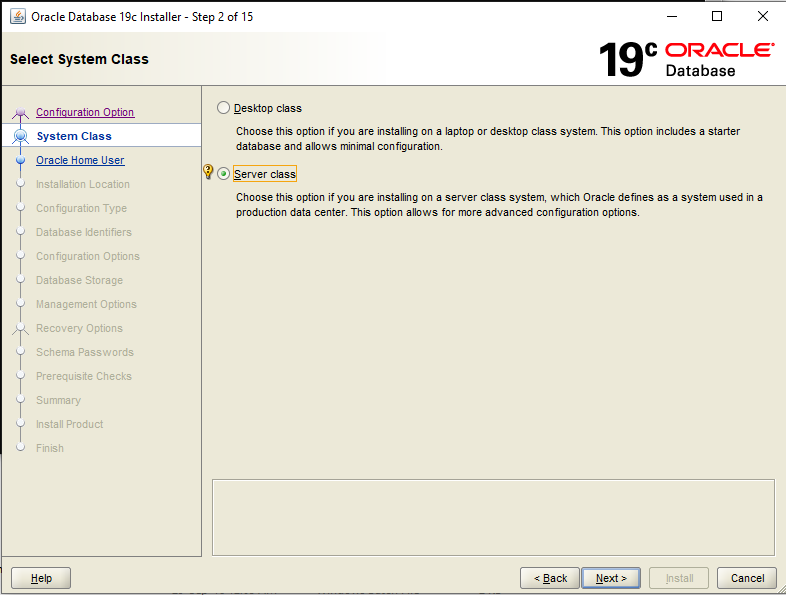Click the Configuration Options step label

point(88,257)
